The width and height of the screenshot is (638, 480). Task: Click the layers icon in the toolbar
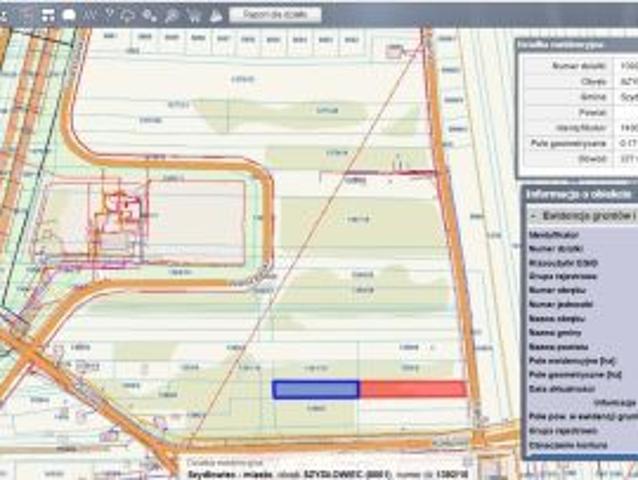pyautogui.click(x=27, y=15)
